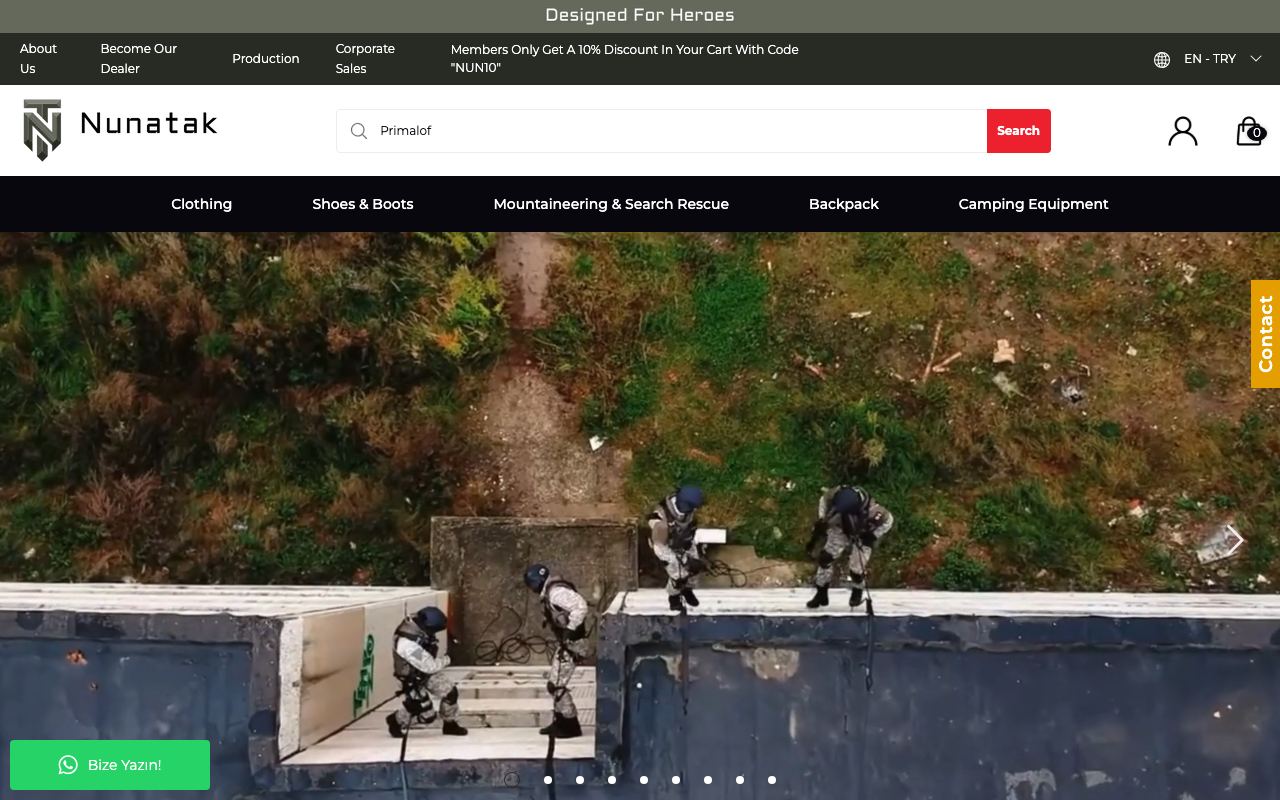Click the NUN10 discount announcement text
This screenshot has height=800, width=1280.
click(625, 59)
